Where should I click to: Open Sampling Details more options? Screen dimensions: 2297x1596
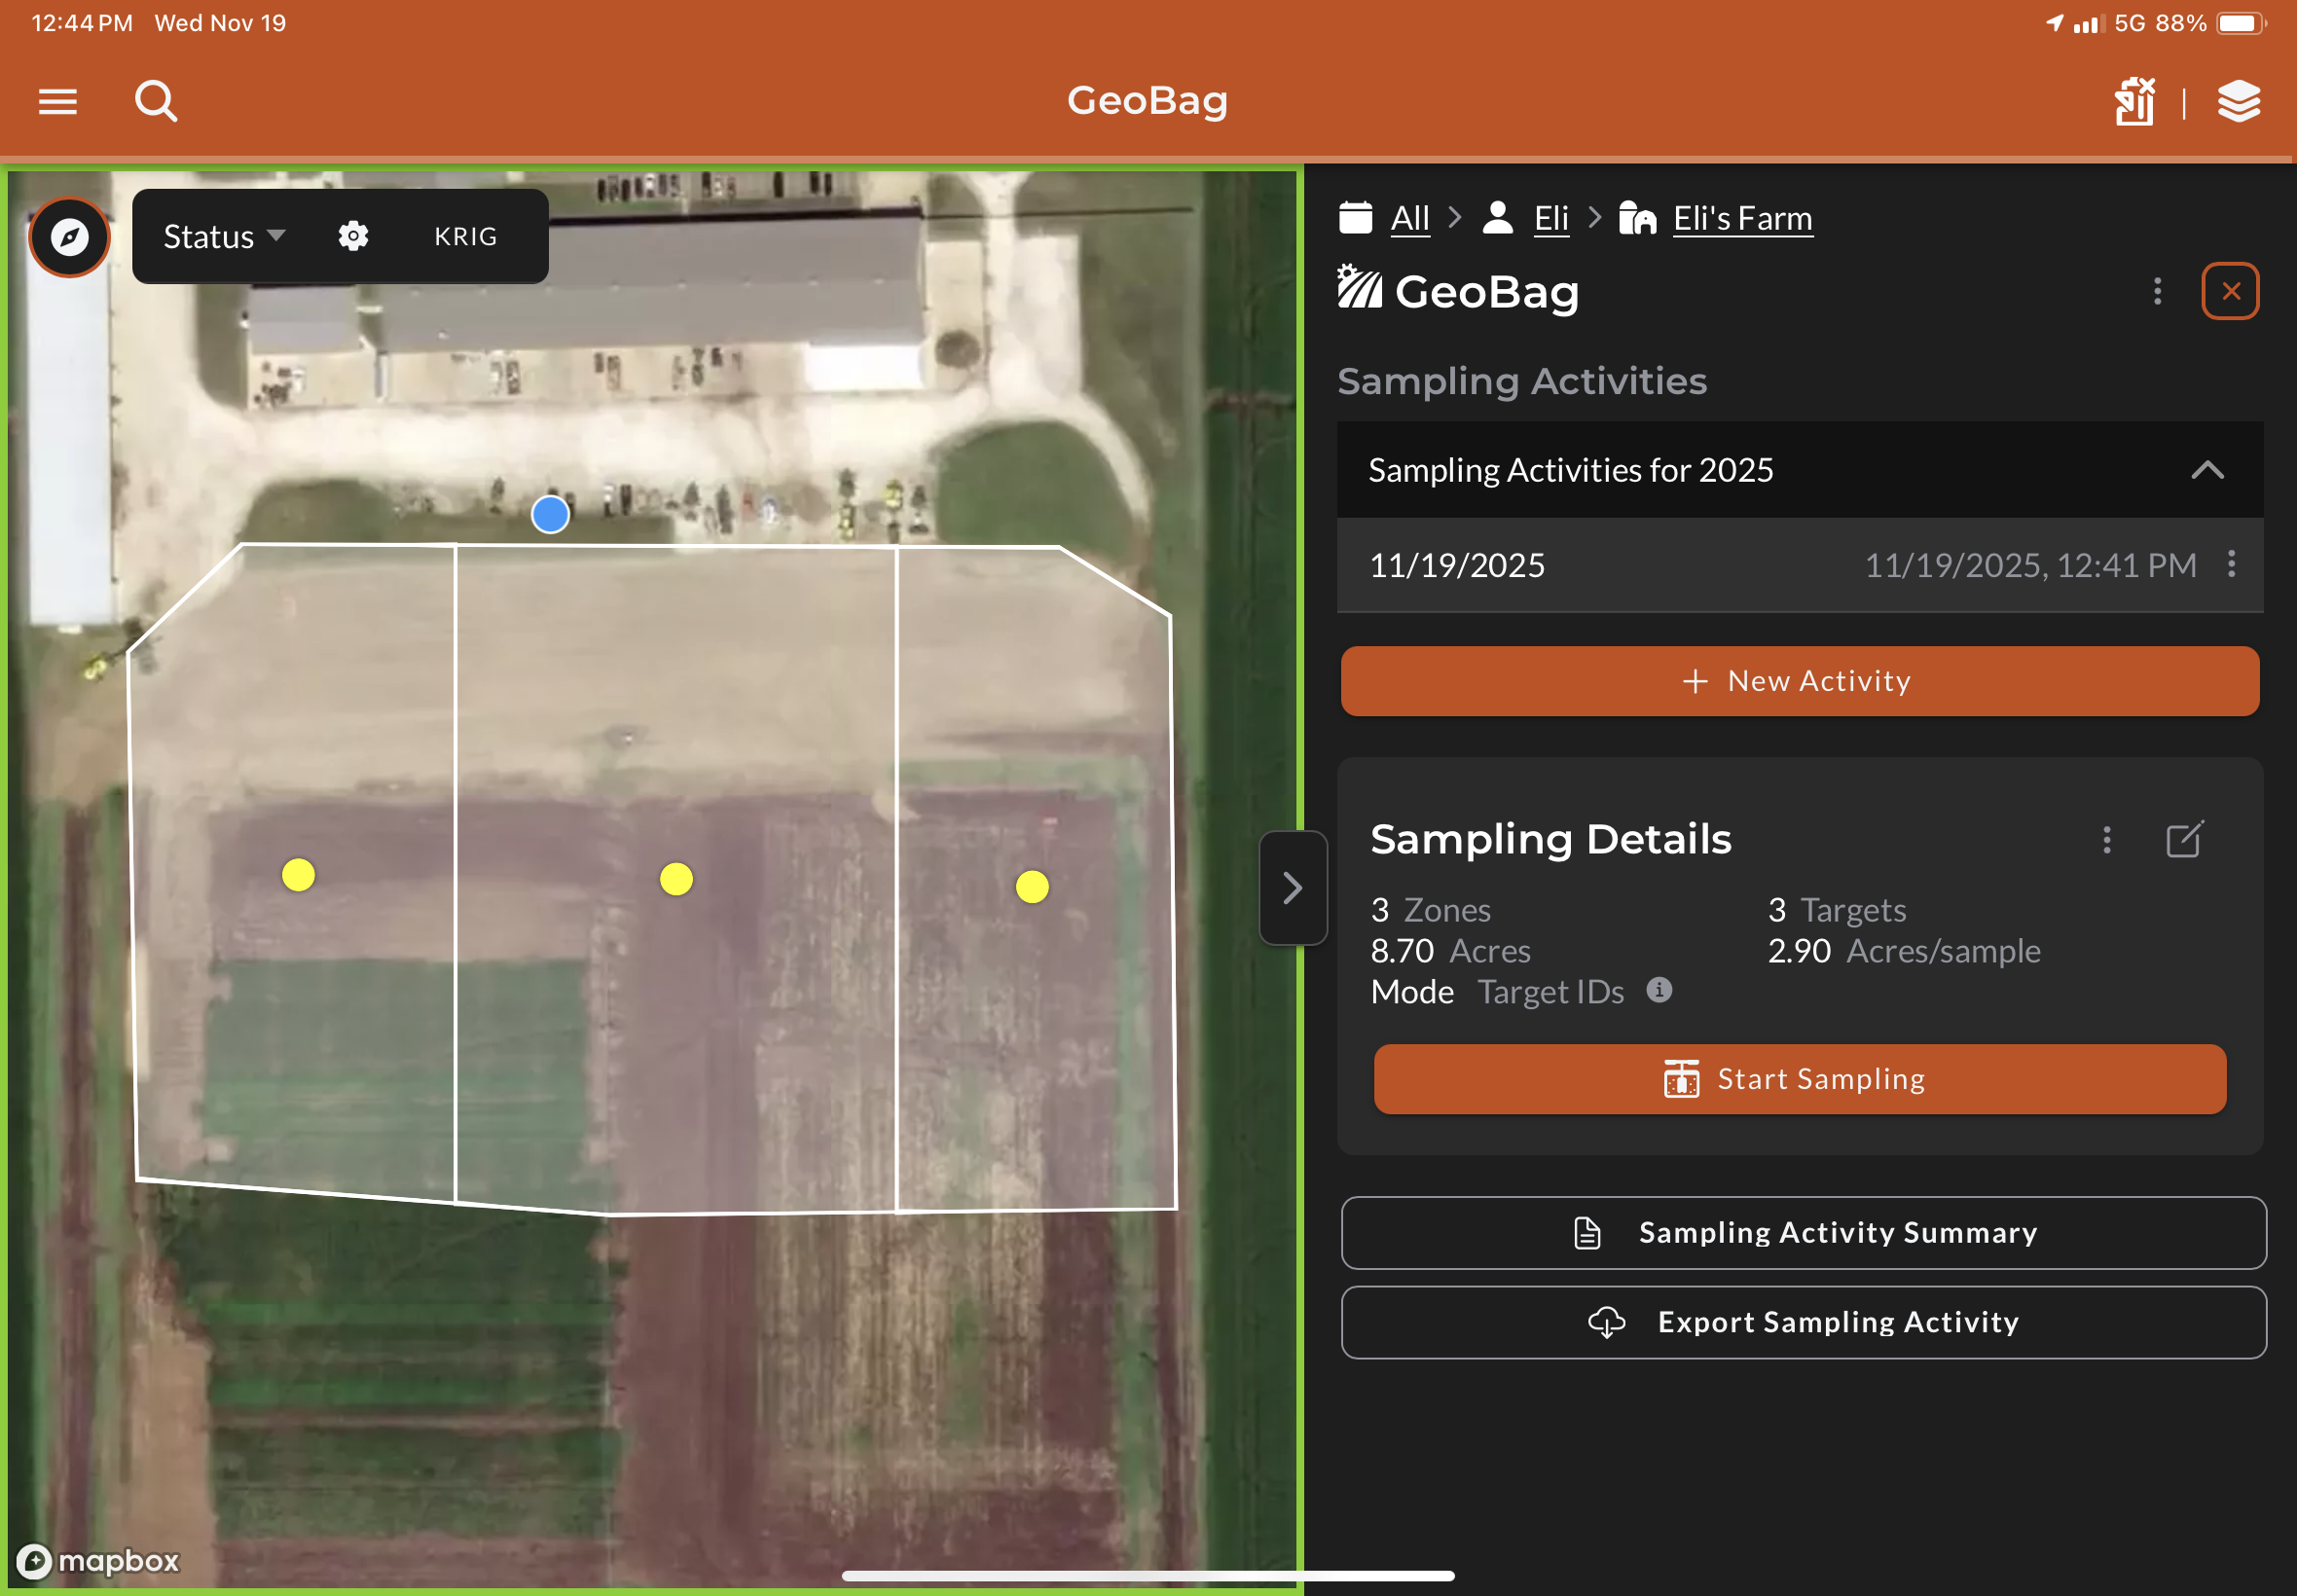click(2107, 839)
